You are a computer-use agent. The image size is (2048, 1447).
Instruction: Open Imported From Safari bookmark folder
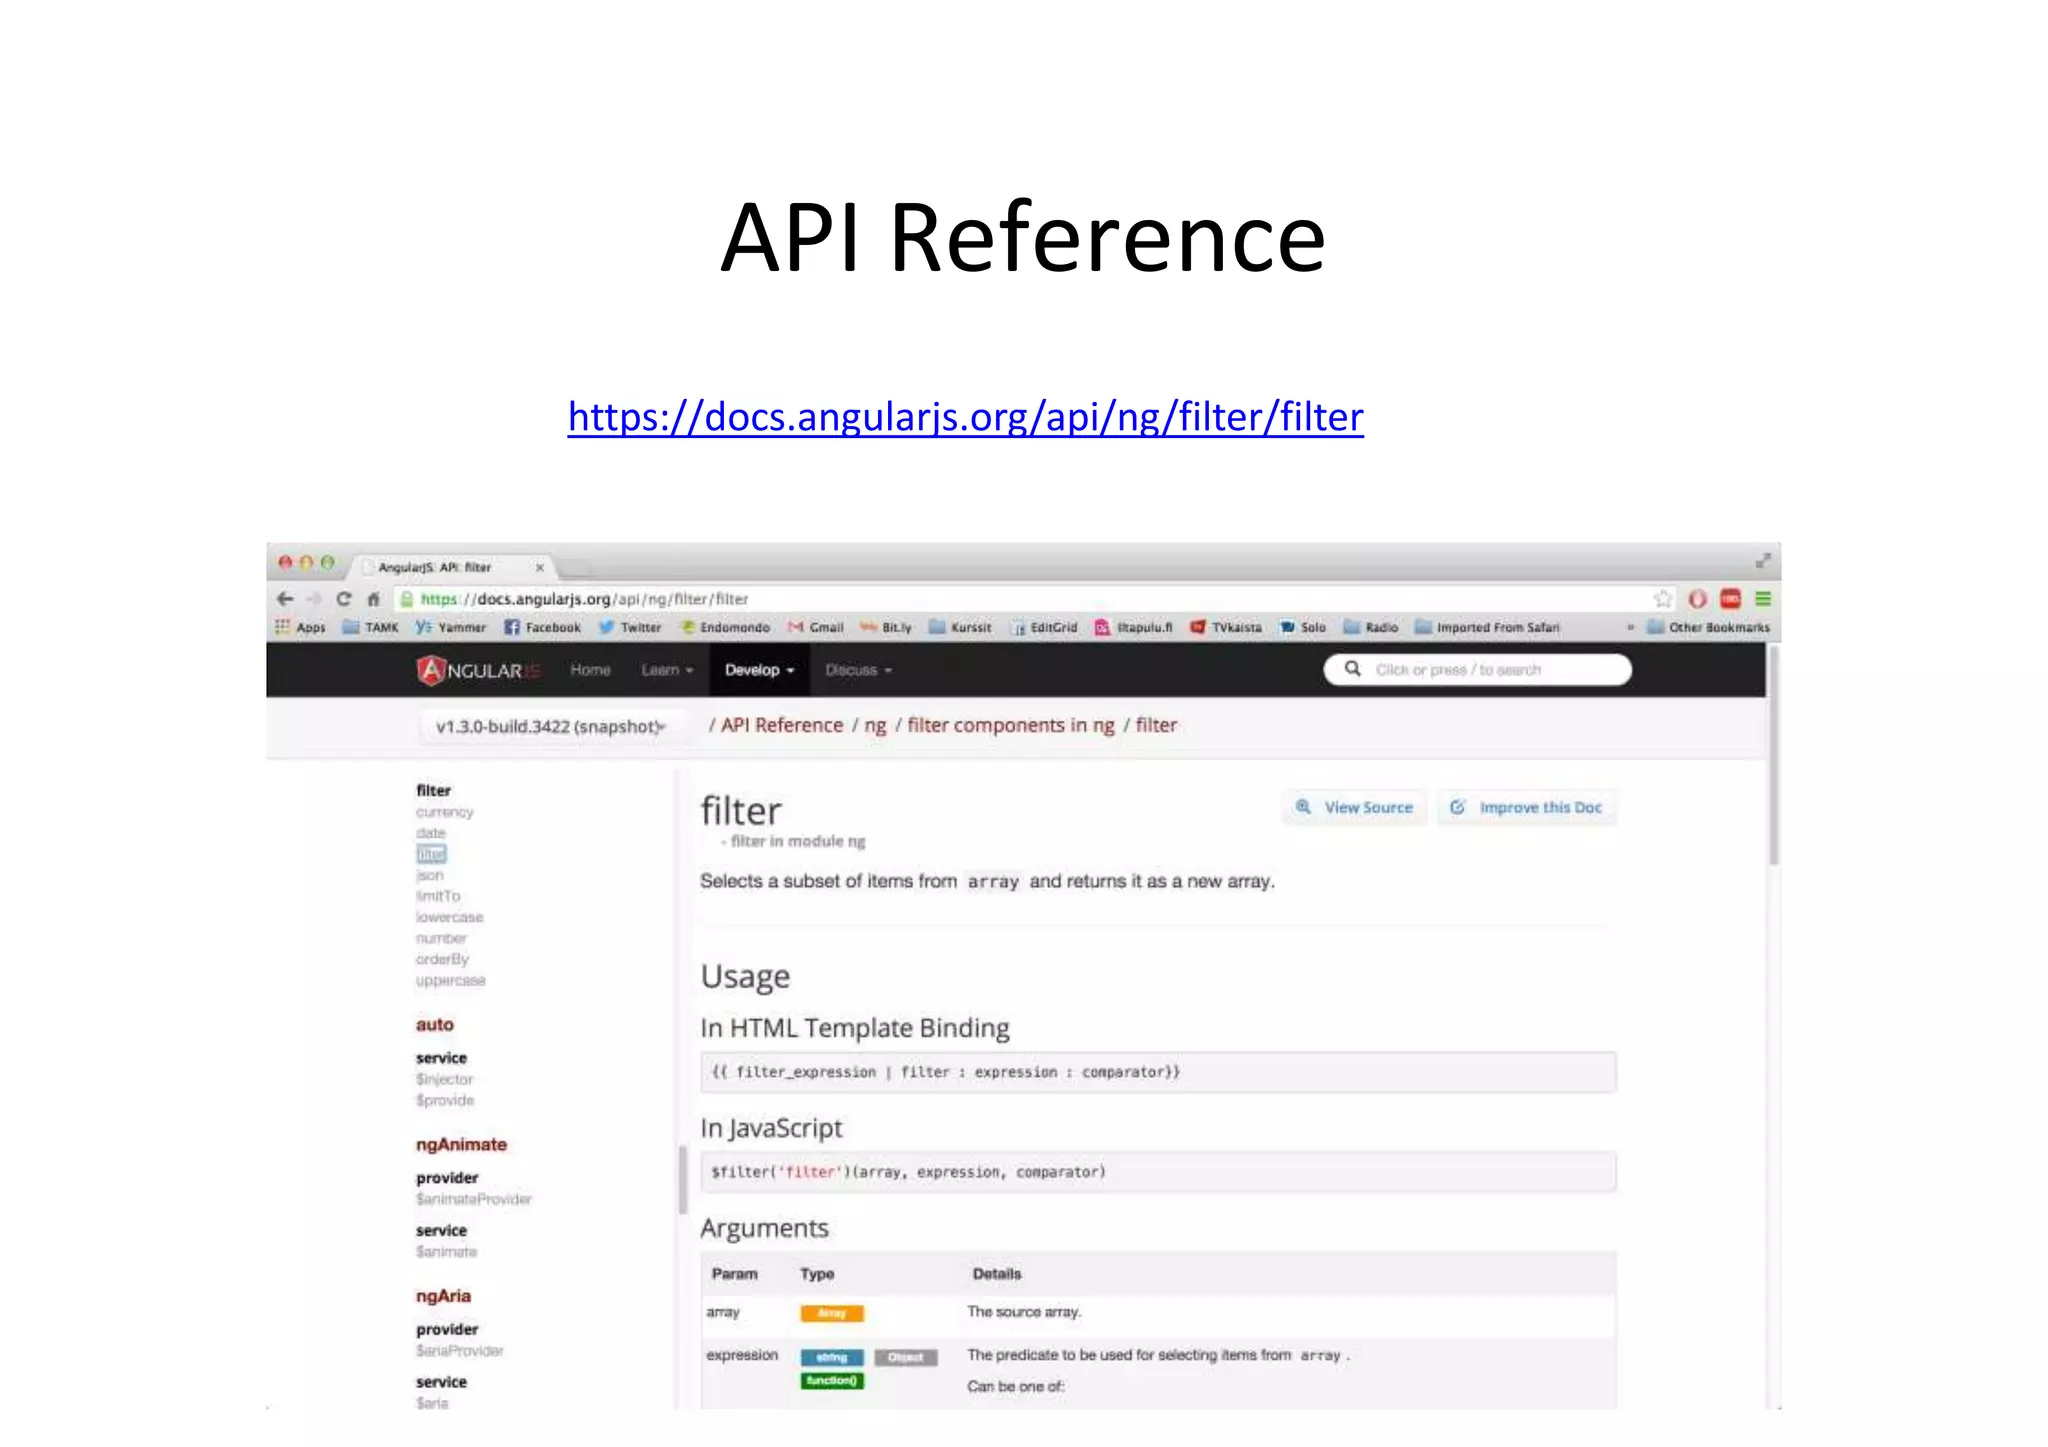[1487, 627]
